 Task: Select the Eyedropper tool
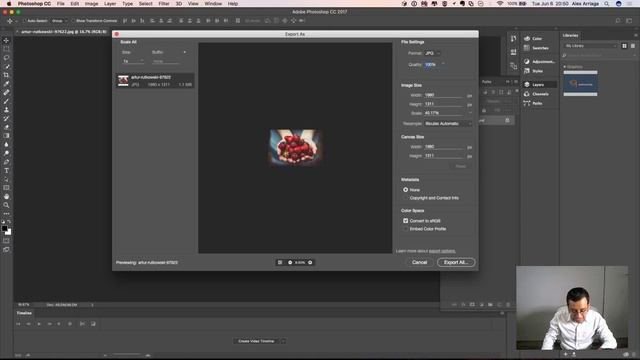tap(6, 84)
